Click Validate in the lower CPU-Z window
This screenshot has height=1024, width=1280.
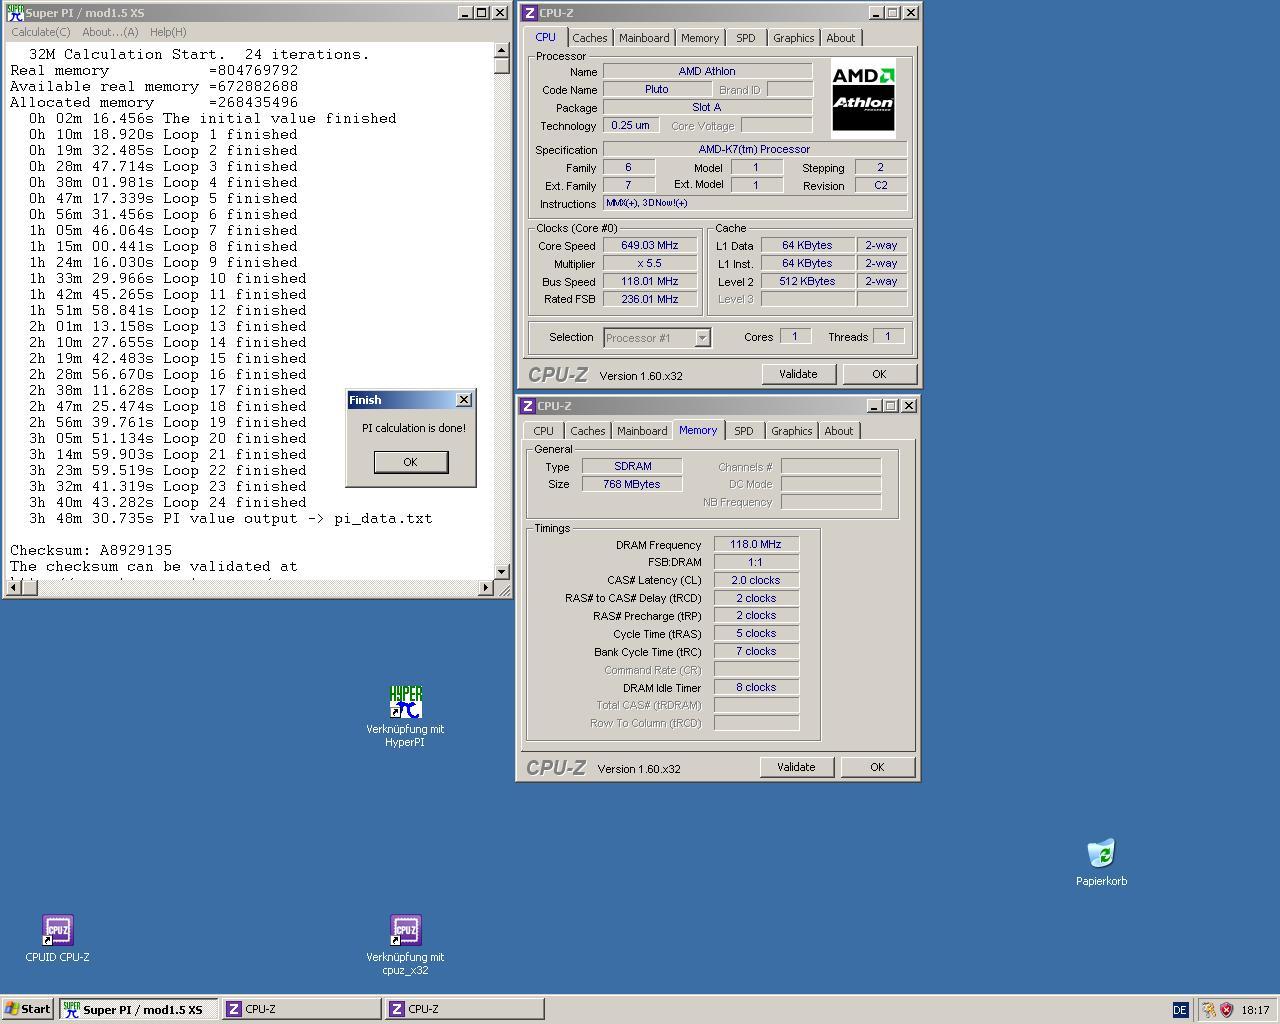coord(796,767)
